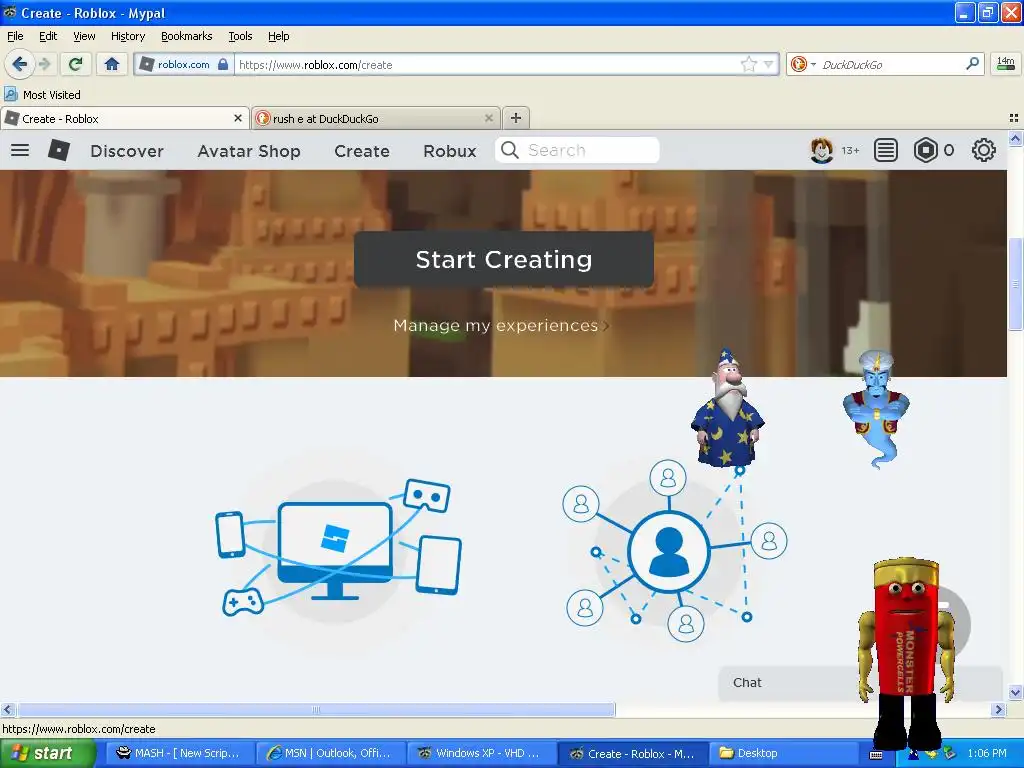1024x768 pixels.
Task: Open the History menu
Action: (x=128, y=36)
